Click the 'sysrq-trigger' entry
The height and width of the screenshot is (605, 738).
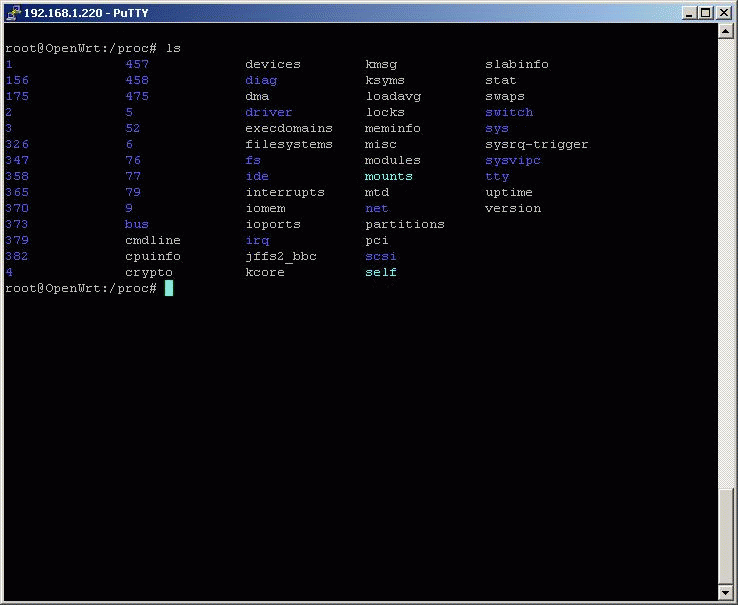click(537, 145)
